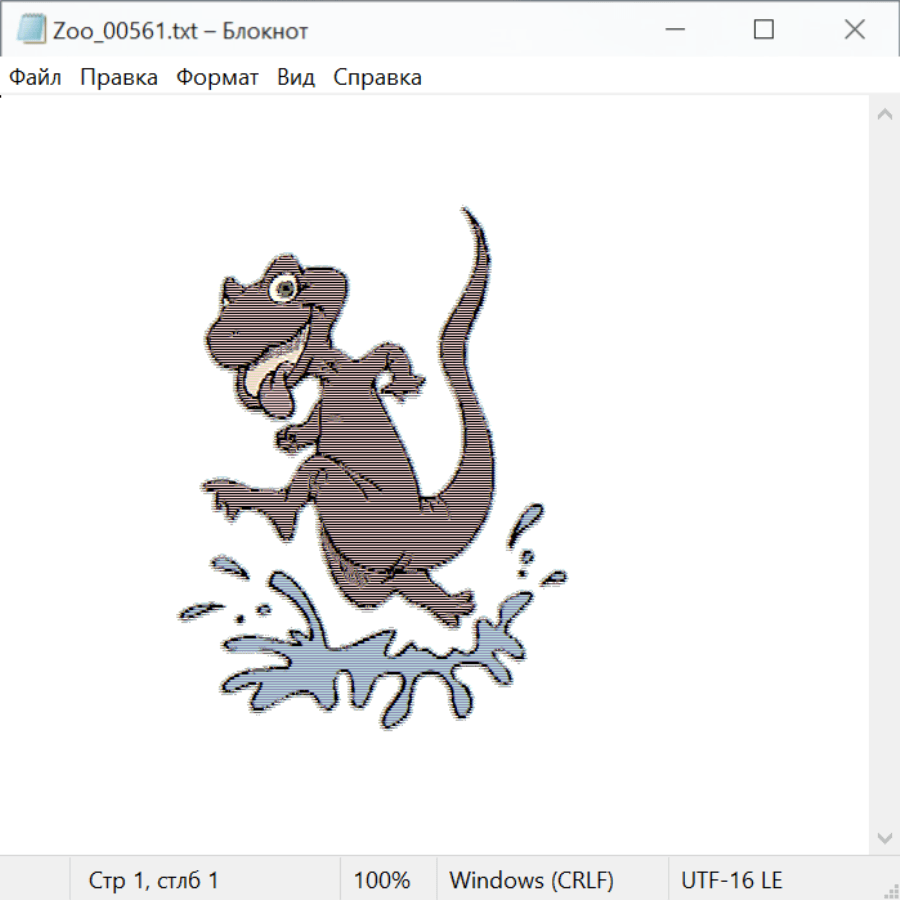This screenshot has height=900, width=900.
Task: Click the Стр 1, стлб 1 indicator
Action: 154,880
